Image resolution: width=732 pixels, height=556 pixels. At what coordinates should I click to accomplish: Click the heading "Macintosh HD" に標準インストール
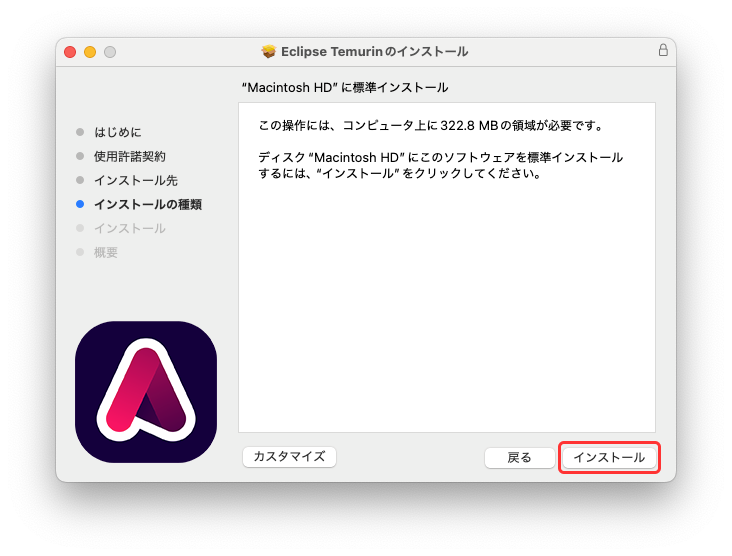pyautogui.click(x=345, y=87)
